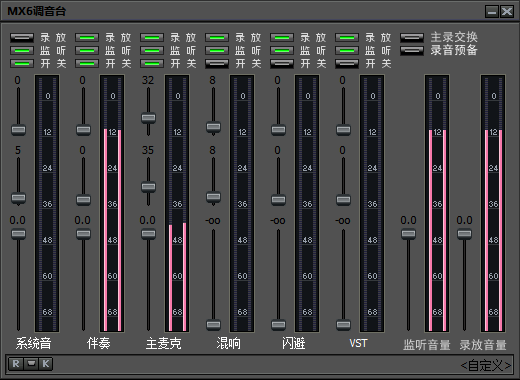
Task: Switch the 主麦克 channel 开关 off
Action: click(152, 63)
